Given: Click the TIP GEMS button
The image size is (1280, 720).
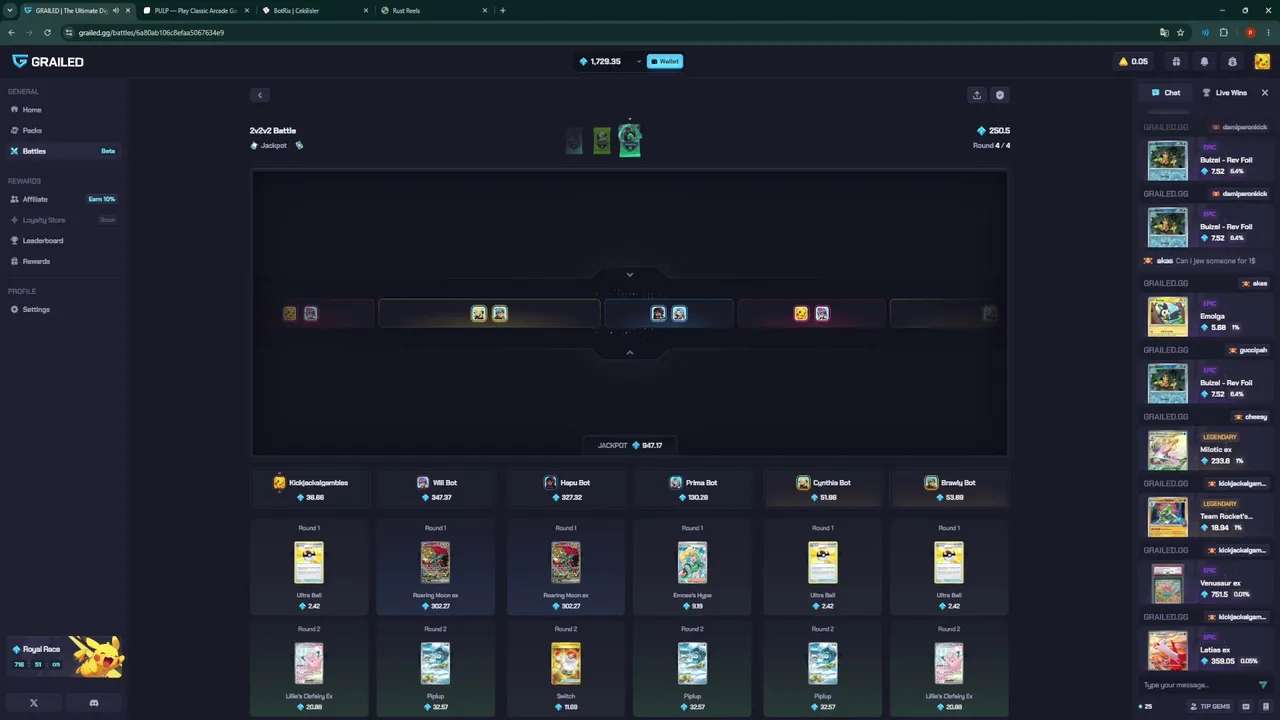Looking at the screenshot, I should (1211, 706).
